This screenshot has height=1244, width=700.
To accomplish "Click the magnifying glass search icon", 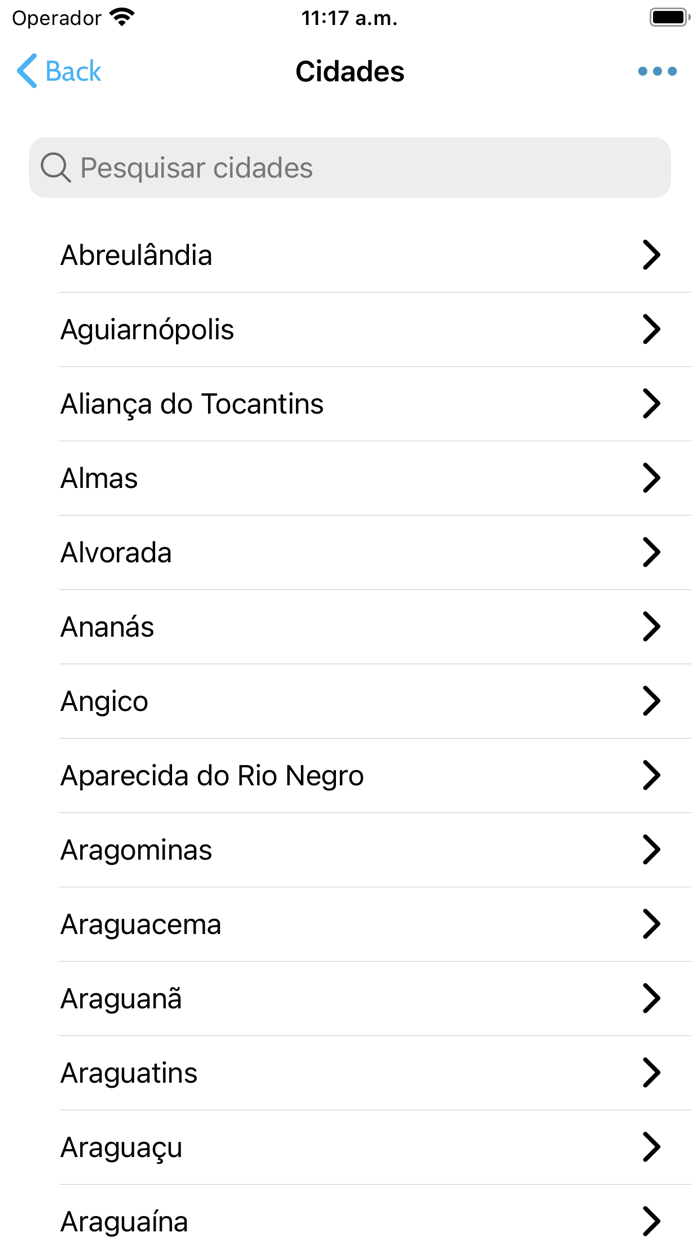I will (x=54, y=167).
